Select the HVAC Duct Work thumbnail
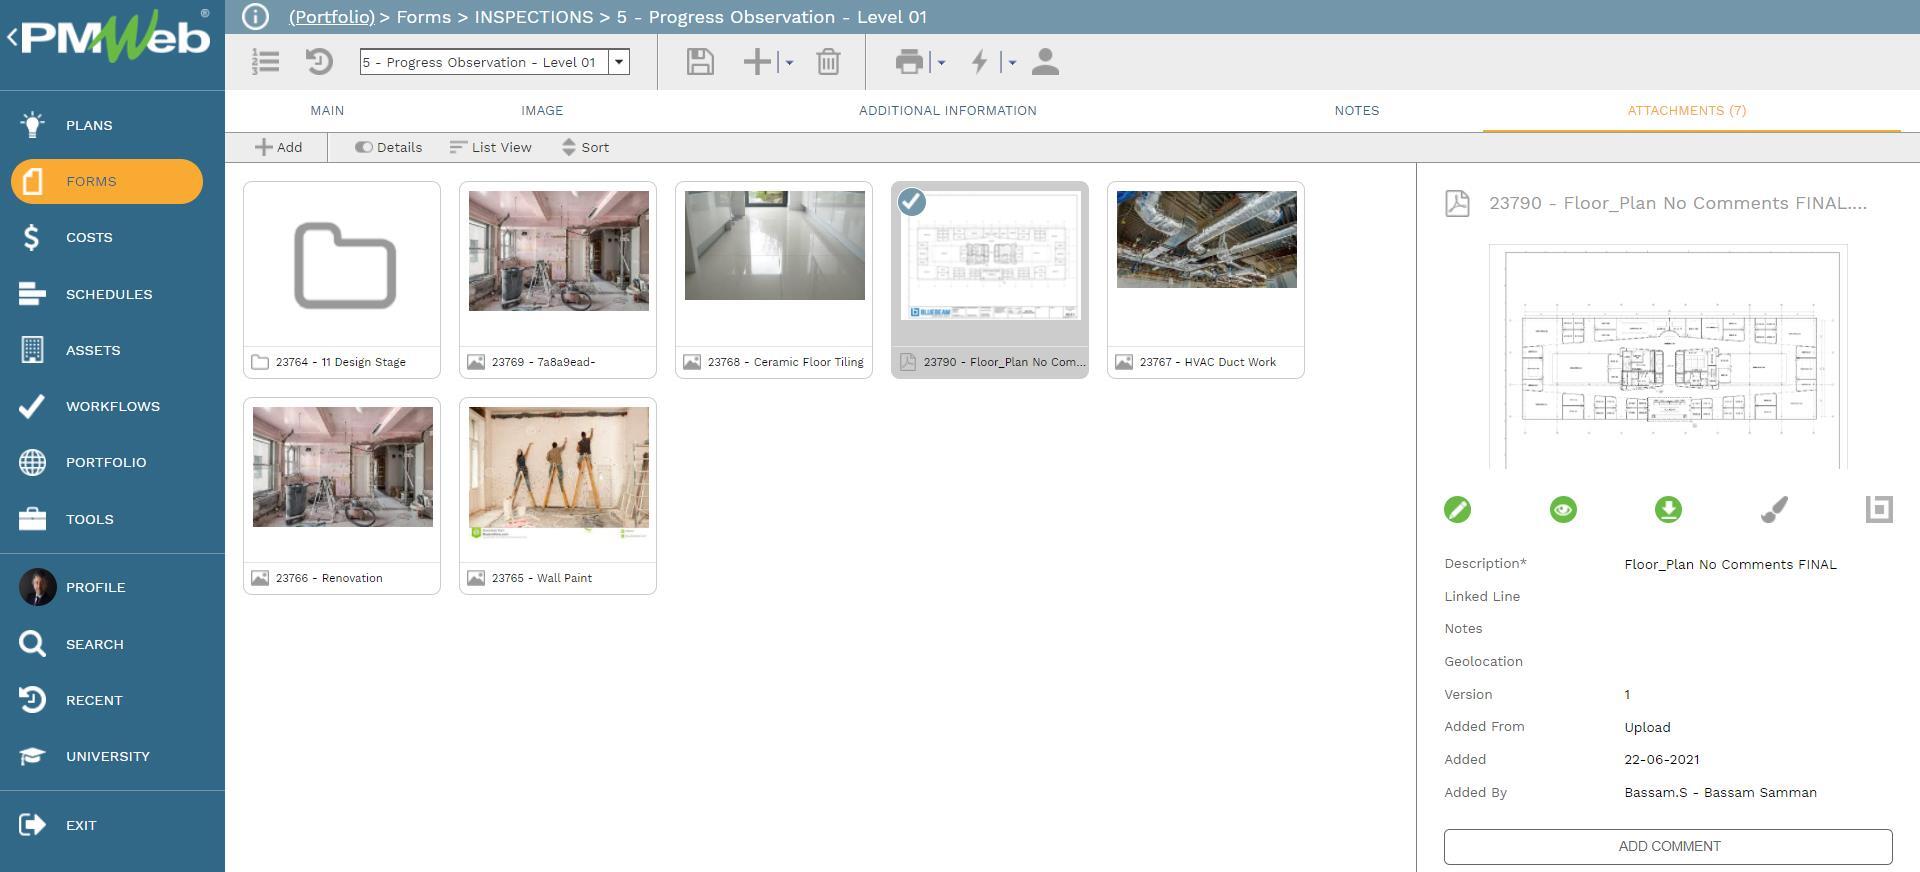 tap(1206, 240)
